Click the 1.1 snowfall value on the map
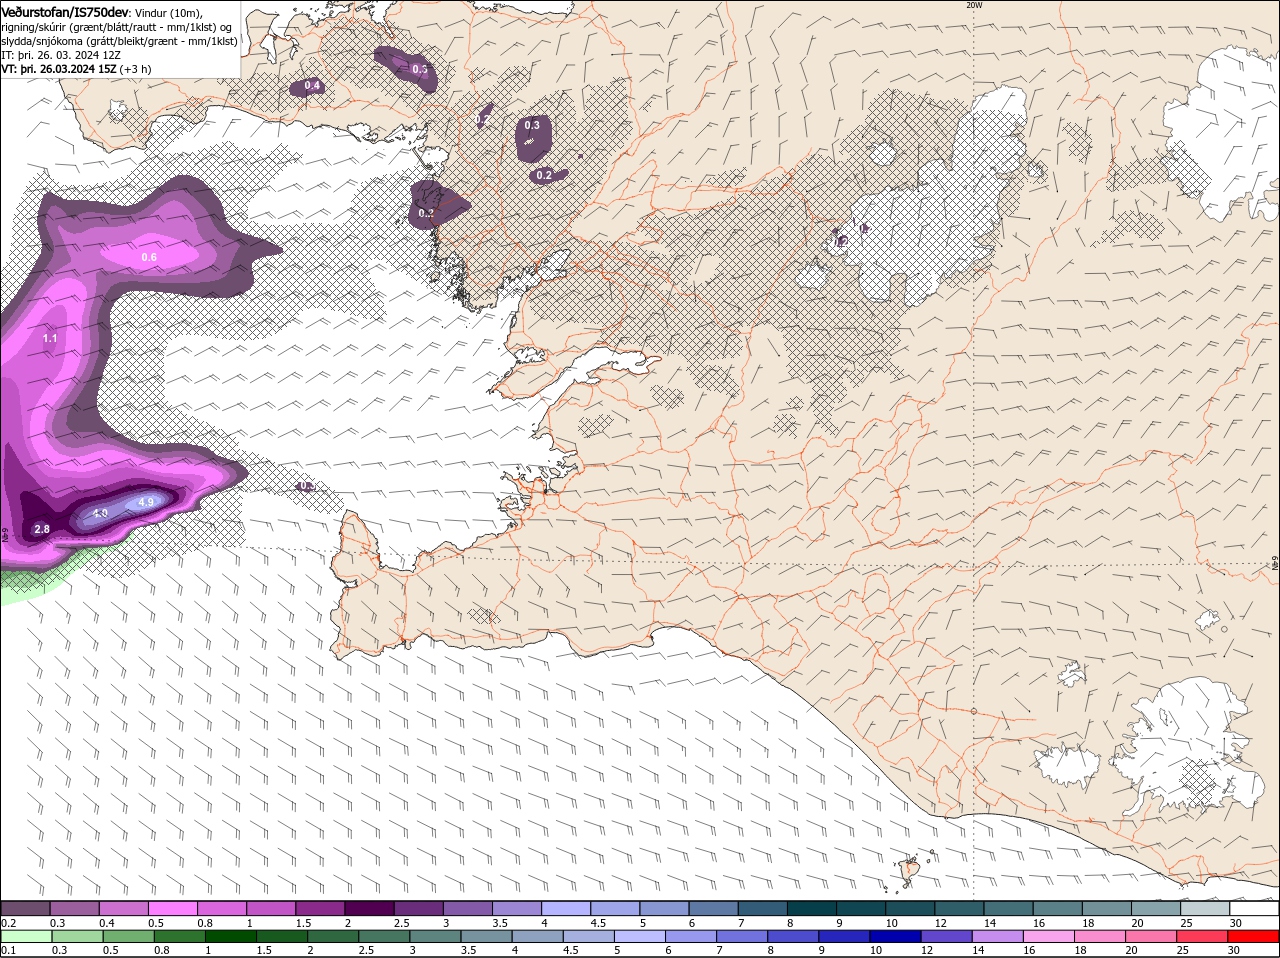 point(50,339)
